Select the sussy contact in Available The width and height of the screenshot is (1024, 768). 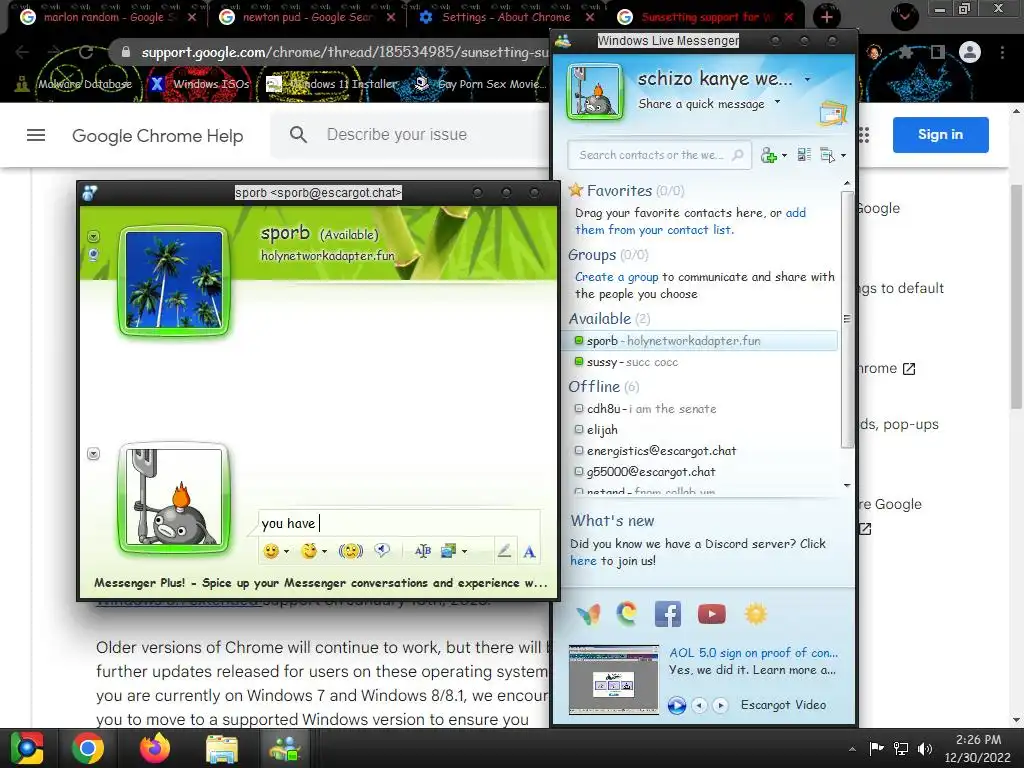(x=700, y=362)
